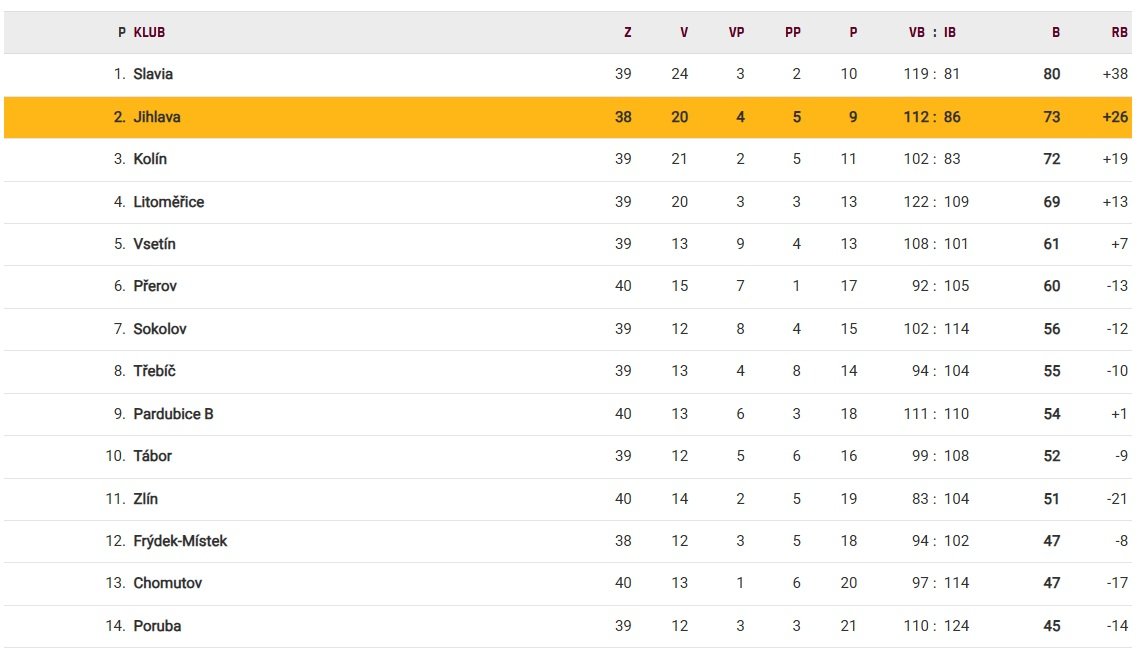Click the Tábor club name
1148x656 pixels.
tap(152, 456)
